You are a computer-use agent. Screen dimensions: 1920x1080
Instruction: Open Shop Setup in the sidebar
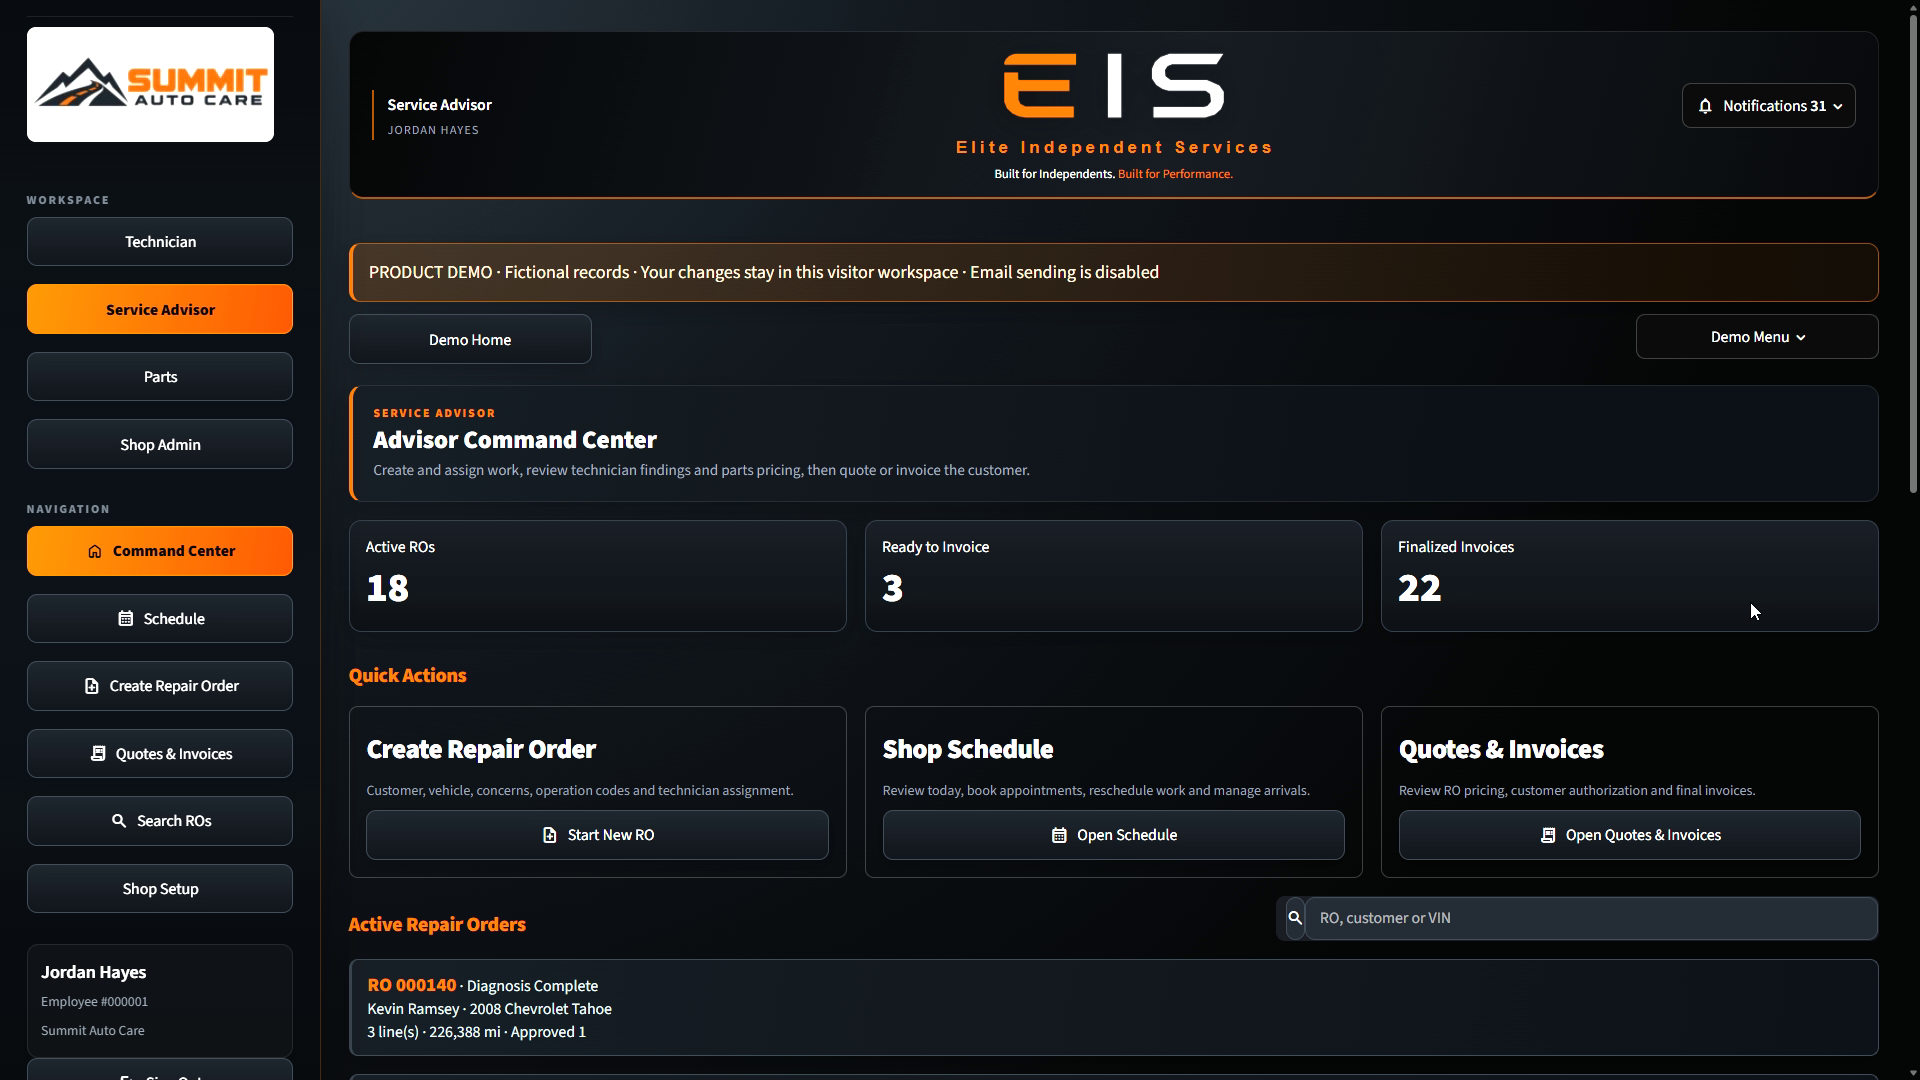[160, 889]
